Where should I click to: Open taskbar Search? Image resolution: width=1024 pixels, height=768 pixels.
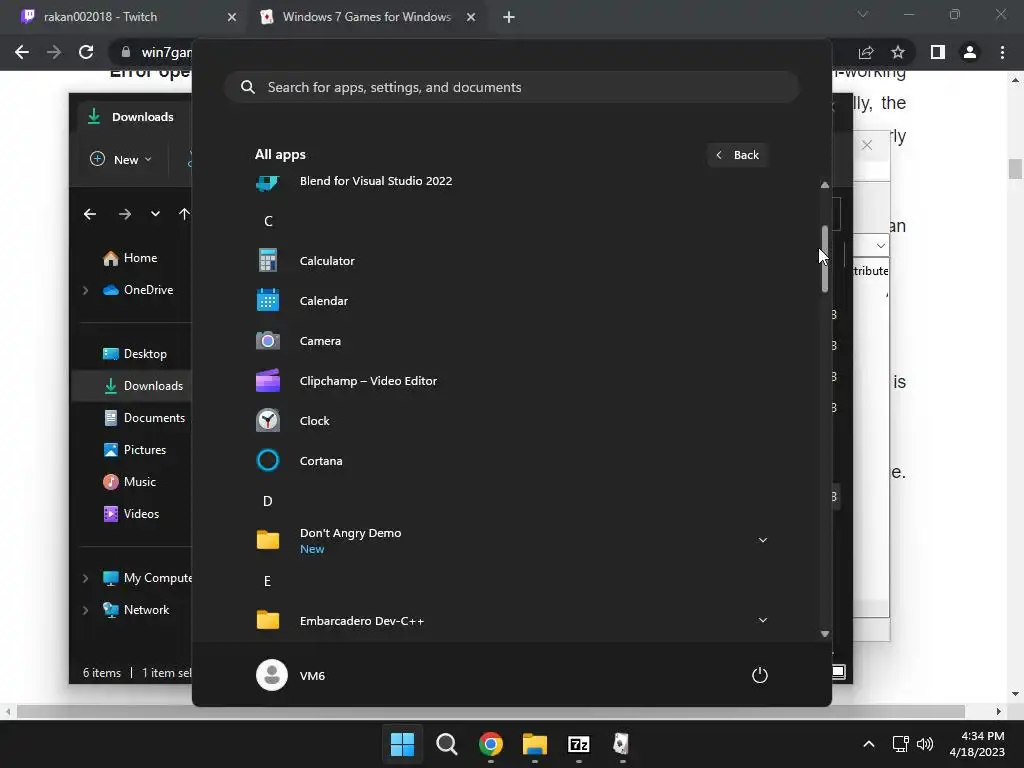tap(447, 744)
